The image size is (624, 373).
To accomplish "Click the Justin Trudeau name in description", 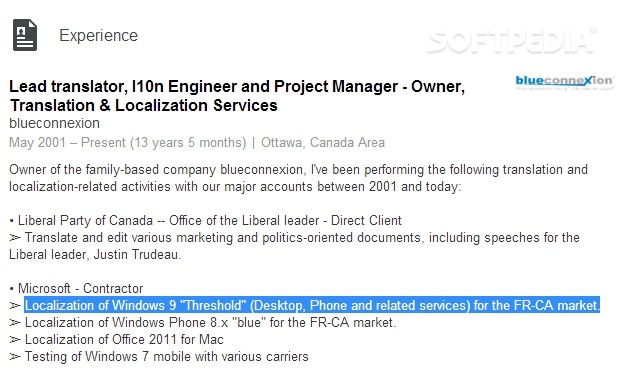I will (x=137, y=255).
